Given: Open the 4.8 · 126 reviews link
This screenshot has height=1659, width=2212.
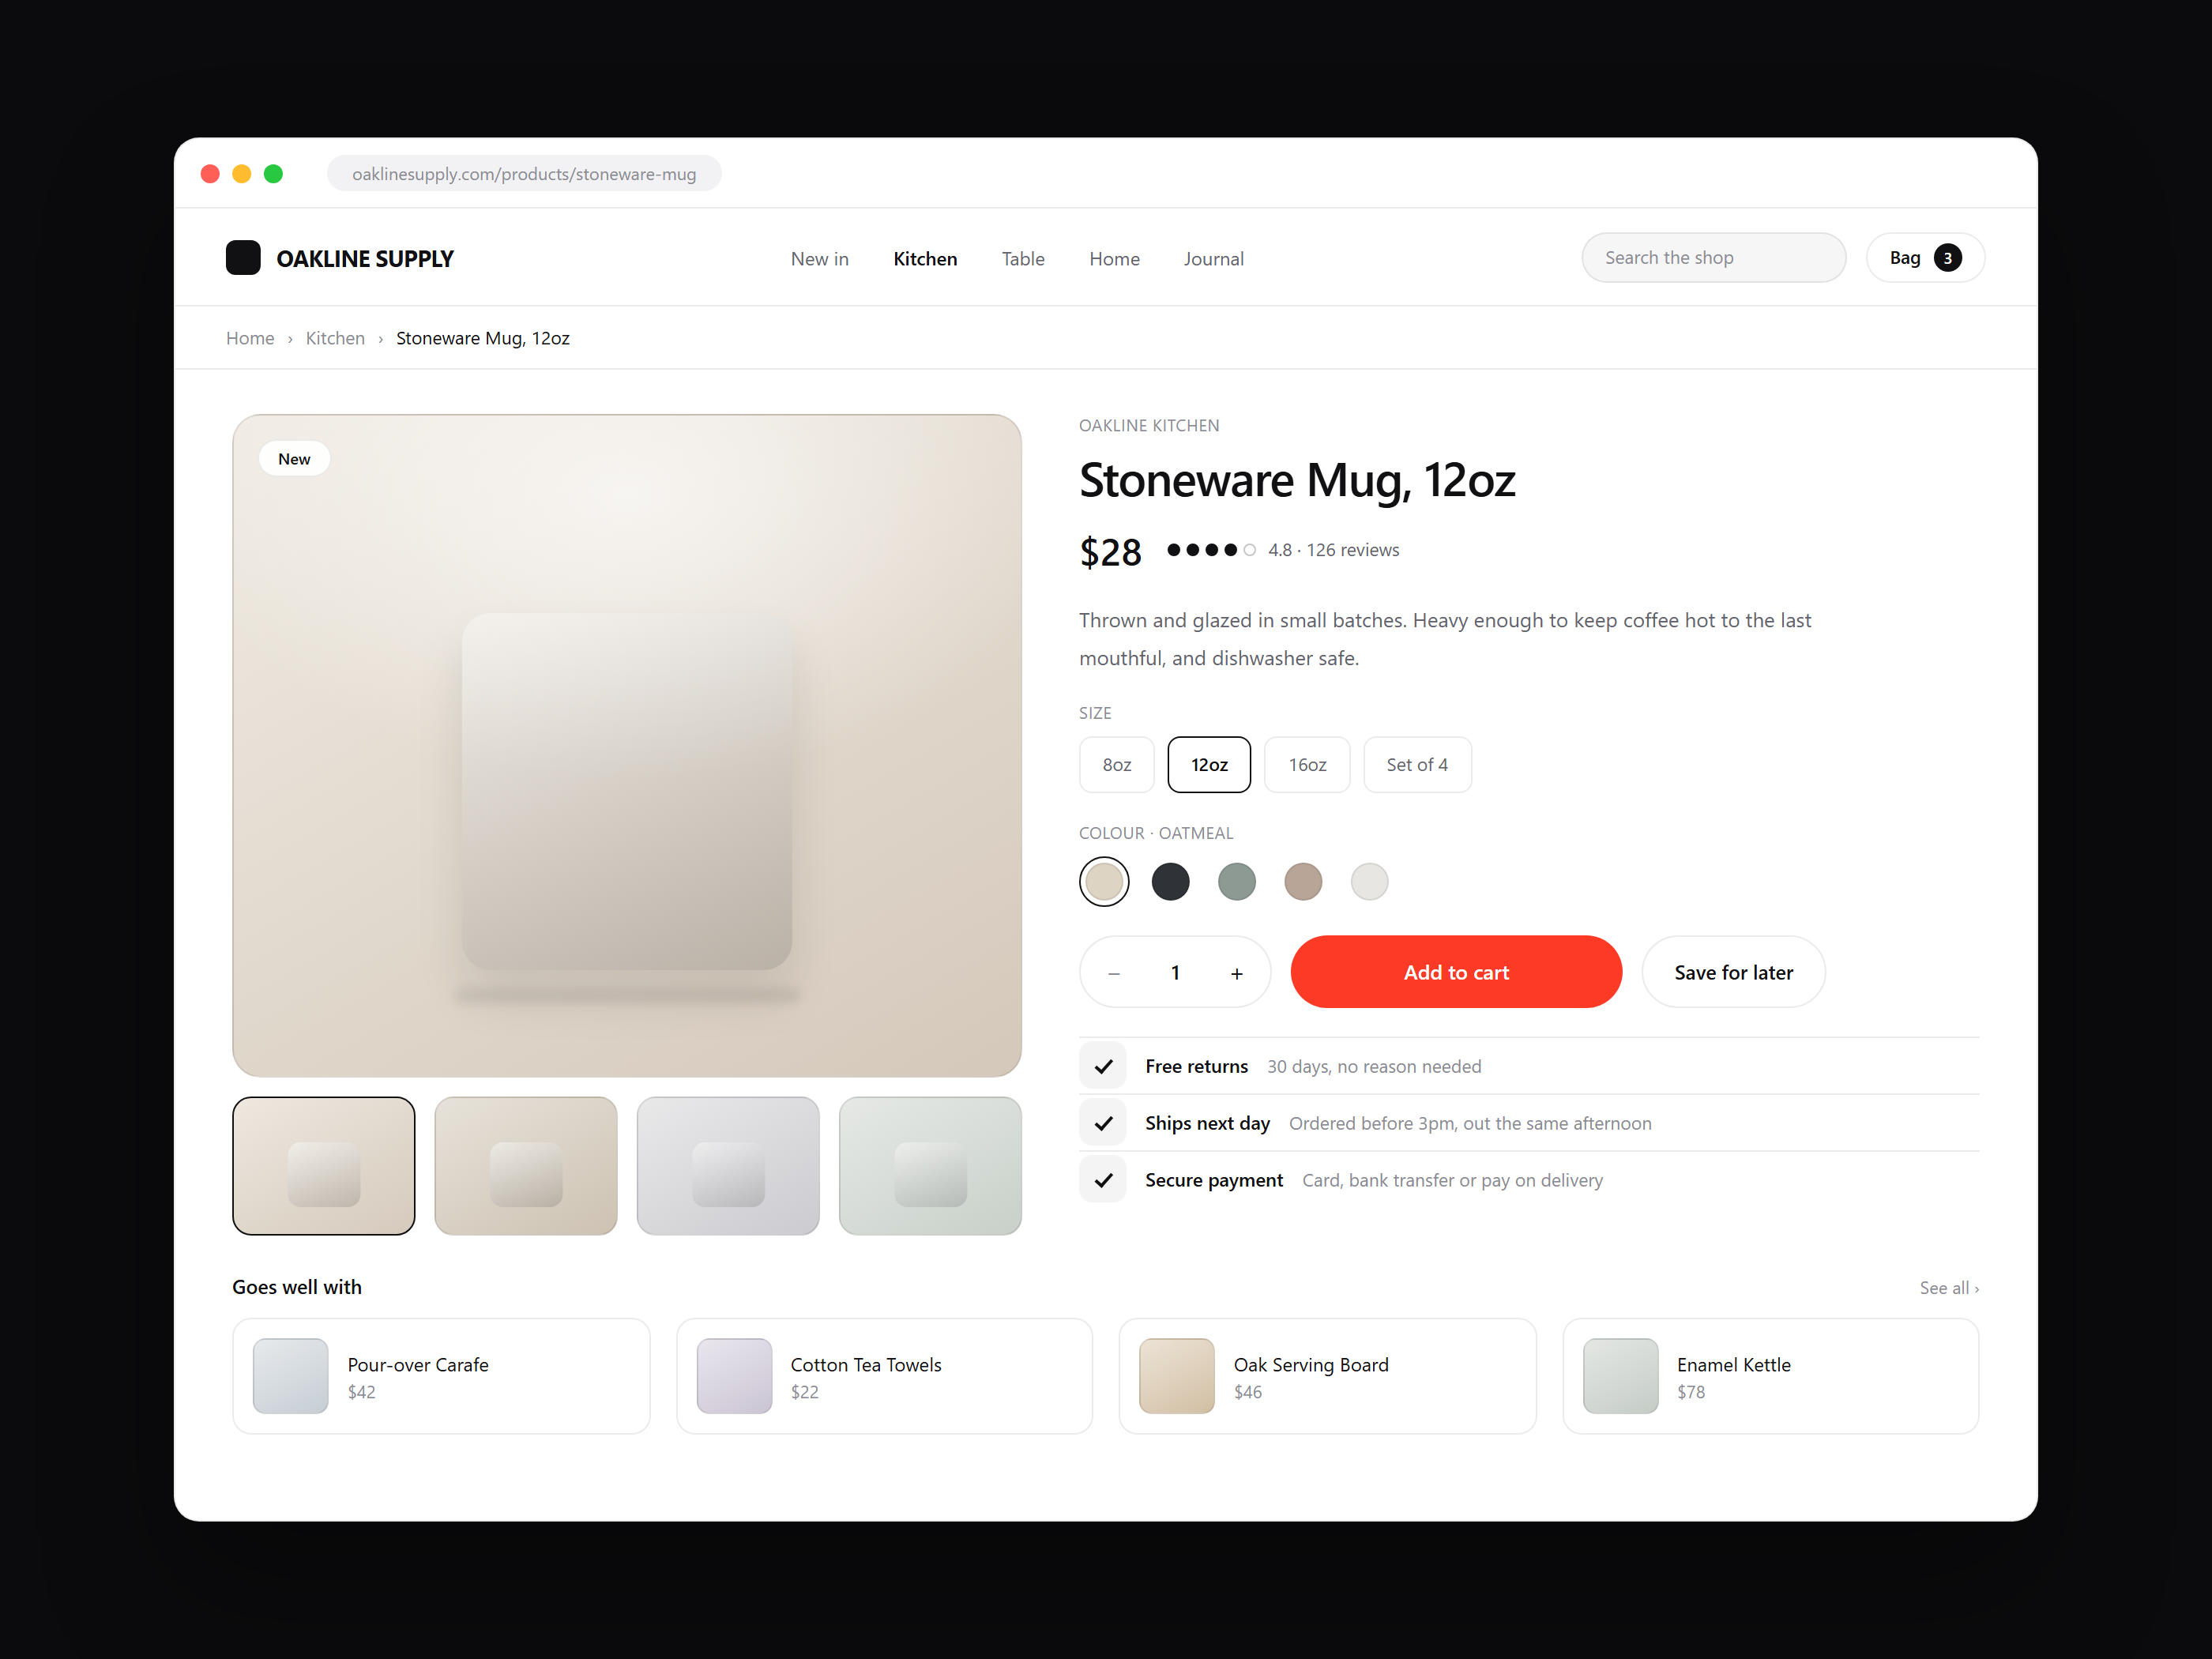Looking at the screenshot, I should pos(1333,550).
